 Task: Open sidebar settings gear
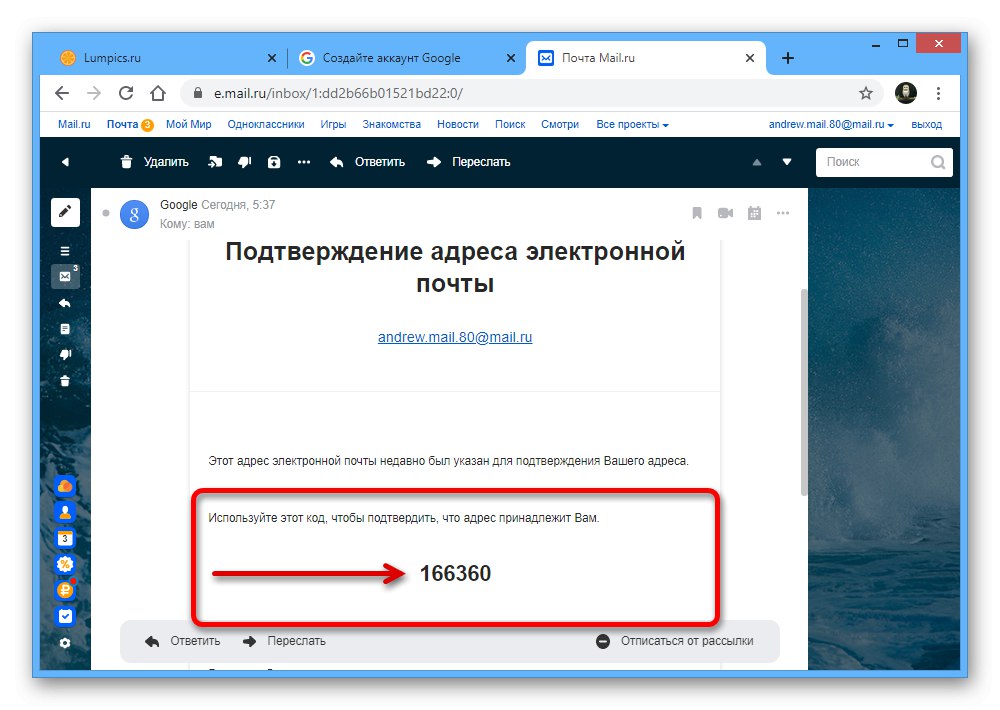(x=65, y=643)
